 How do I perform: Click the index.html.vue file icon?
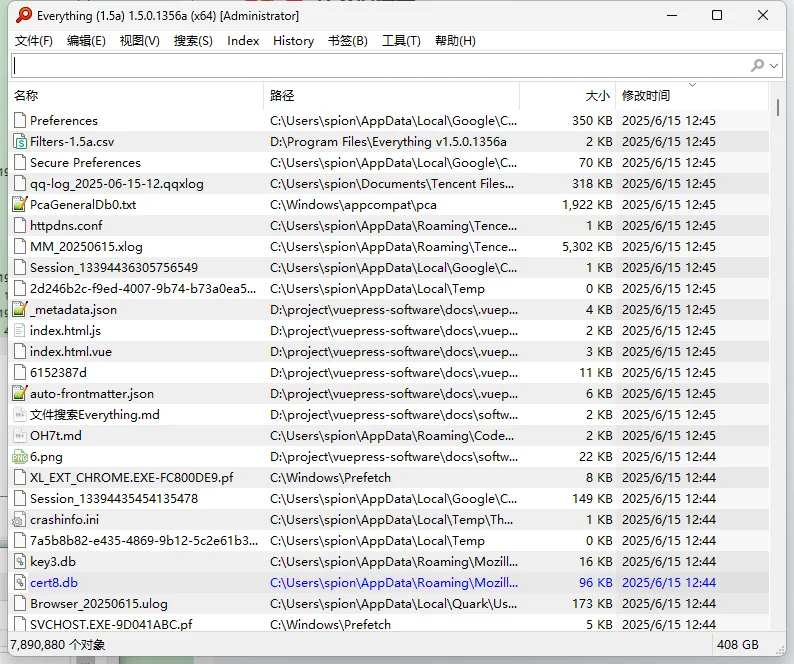pos(20,351)
